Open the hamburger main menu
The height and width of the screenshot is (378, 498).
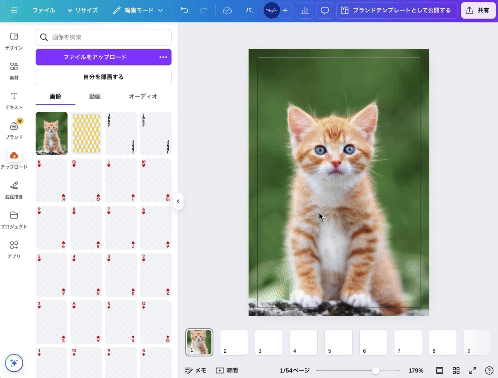coord(14,10)
